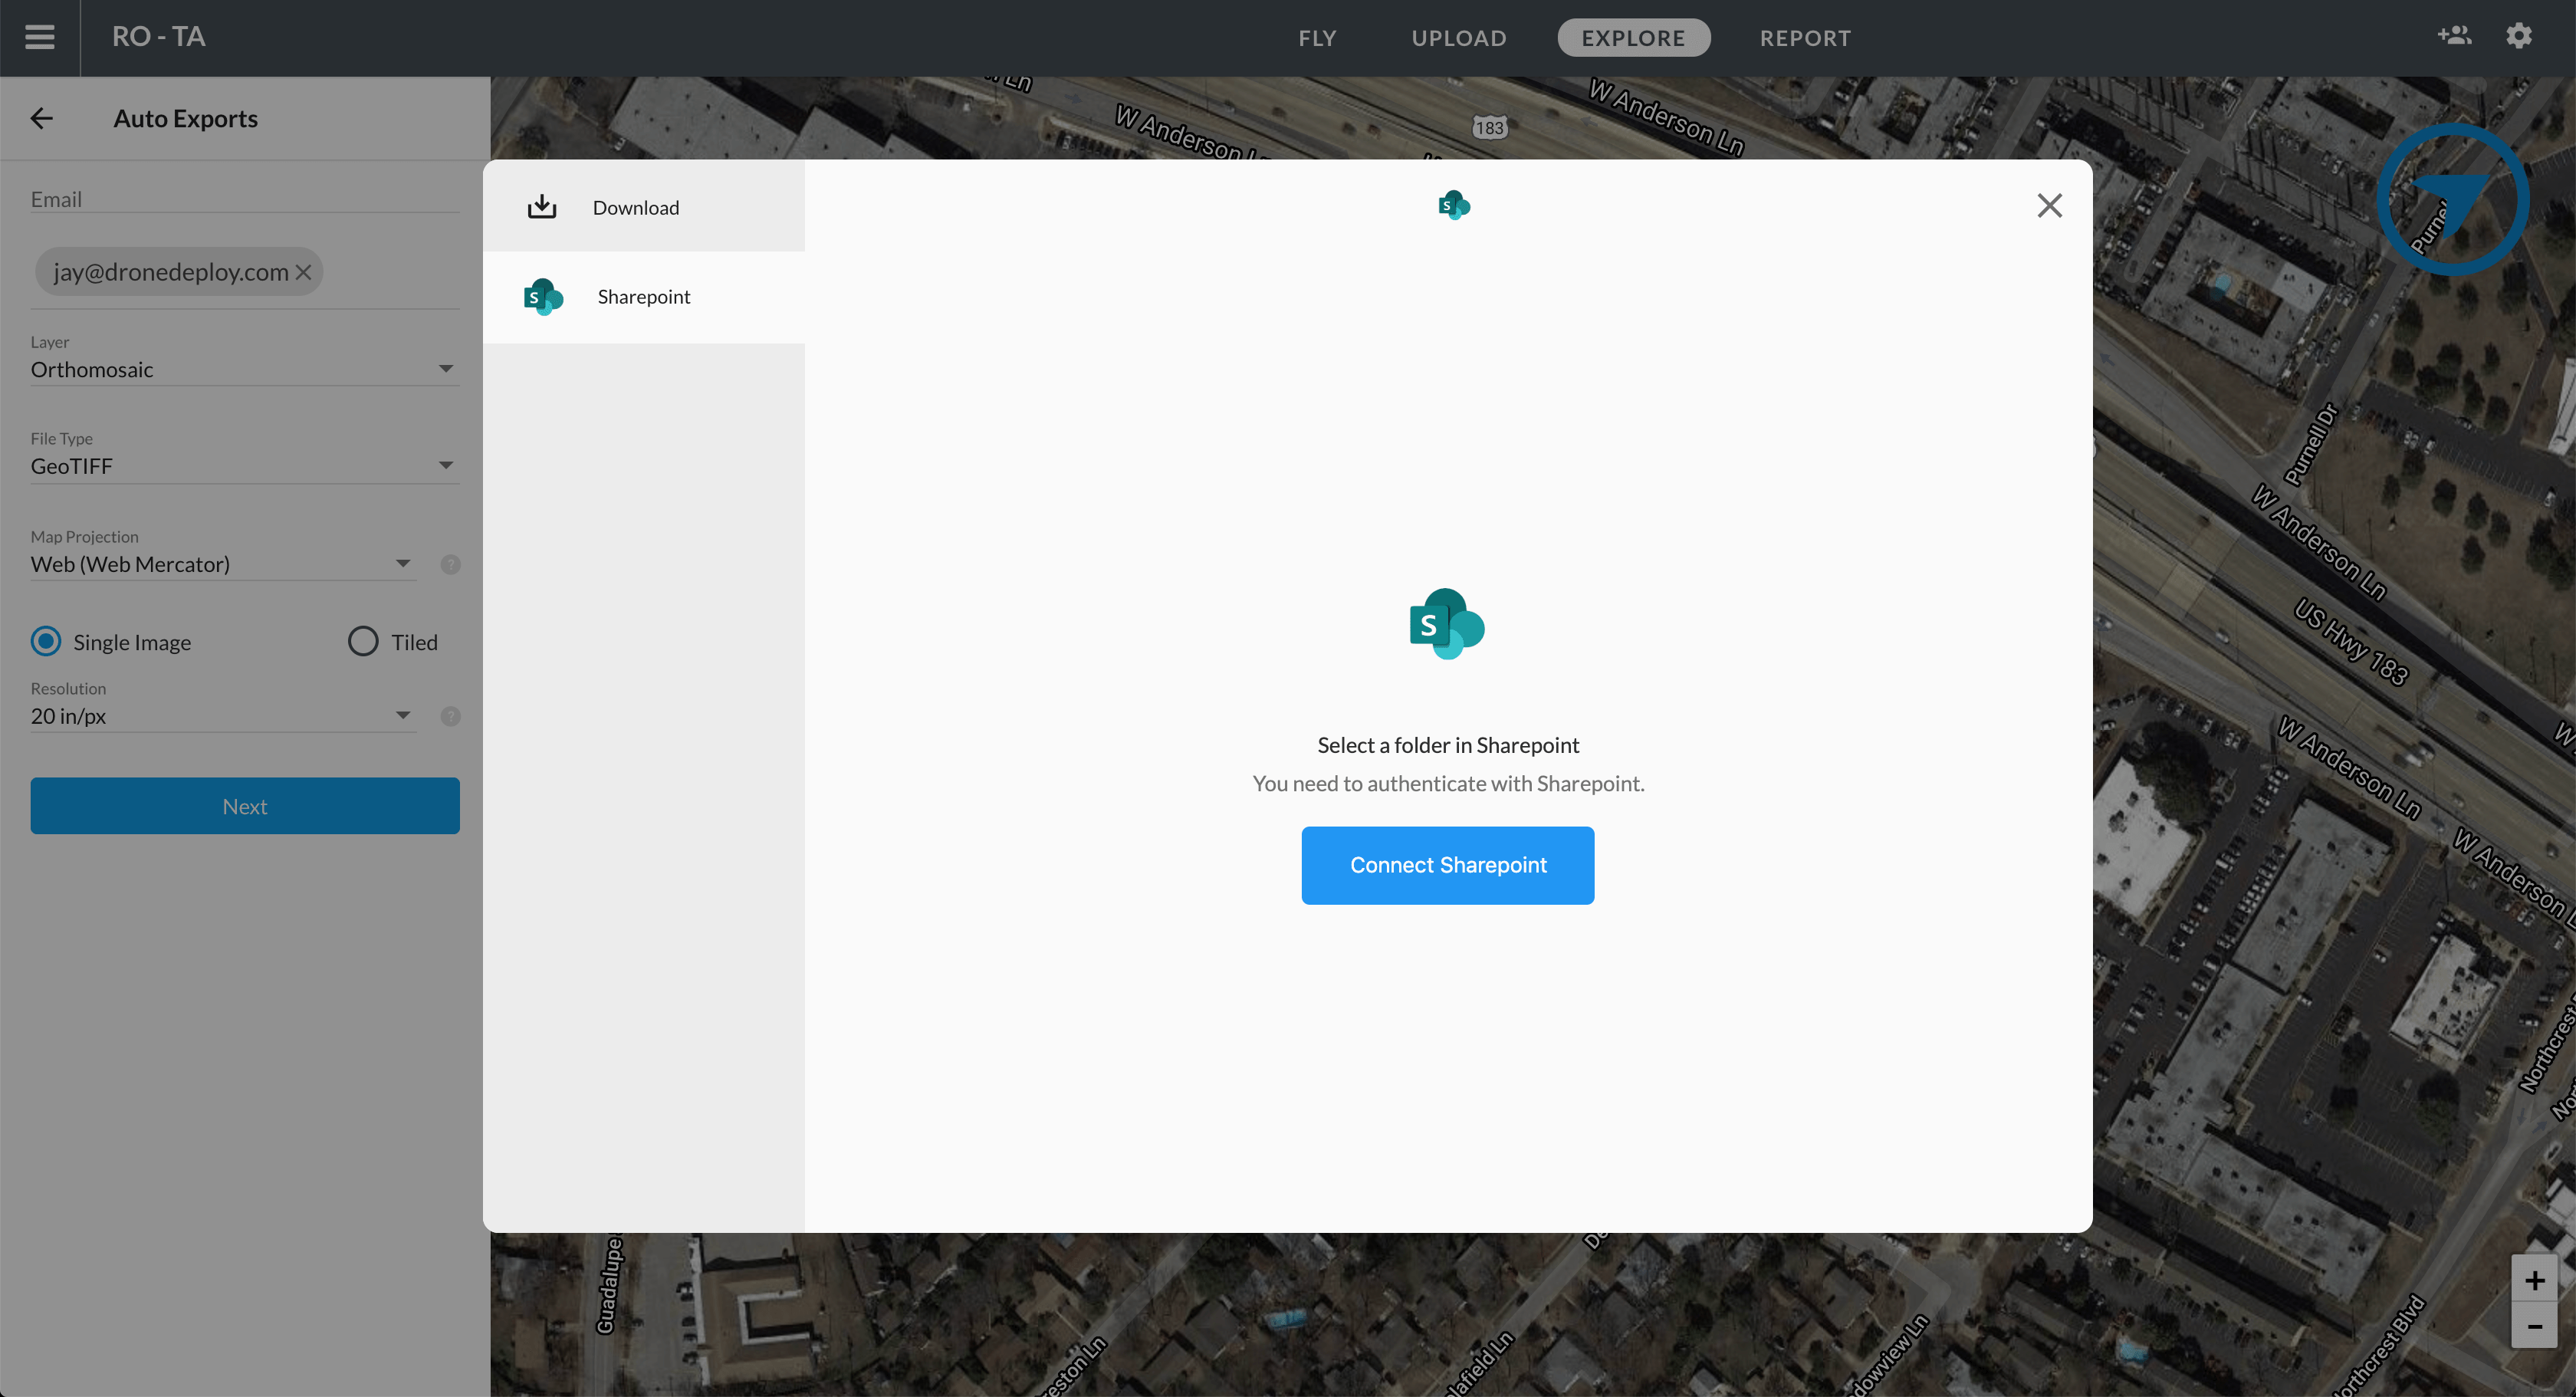Image resolution: width=2576 pixels, height=1397 pixels.
Task: Open the Map Projection Web Mercator dropdown
Action: [223, 564]
